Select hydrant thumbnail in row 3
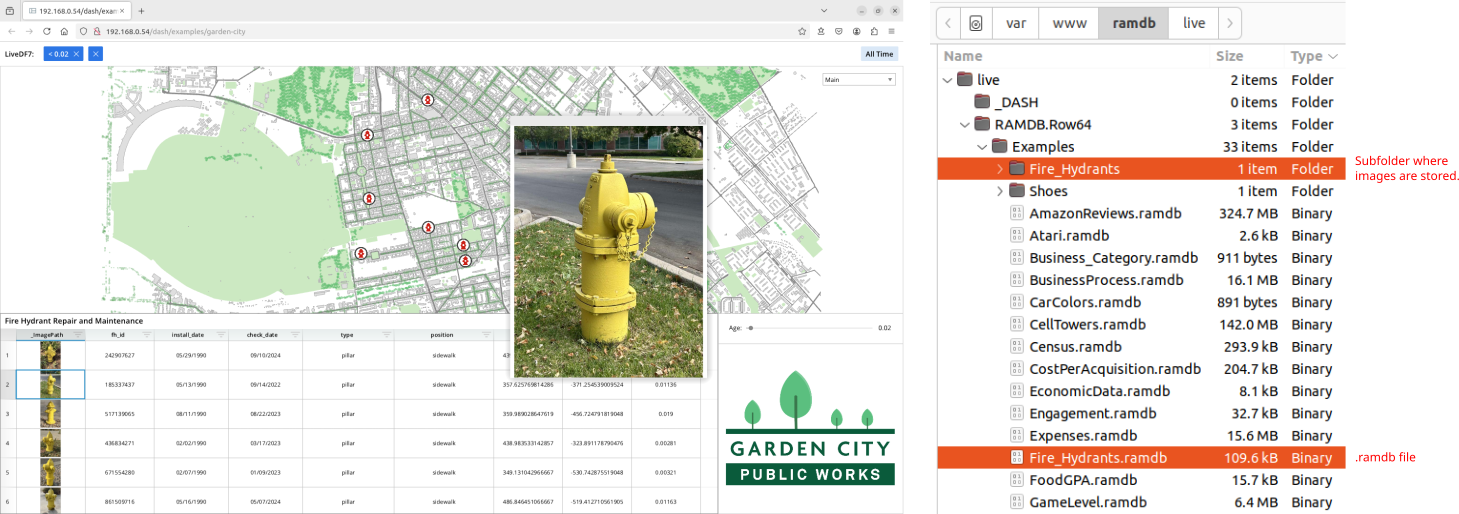This screenshot has height=514, width=1459. coord(50,413)
